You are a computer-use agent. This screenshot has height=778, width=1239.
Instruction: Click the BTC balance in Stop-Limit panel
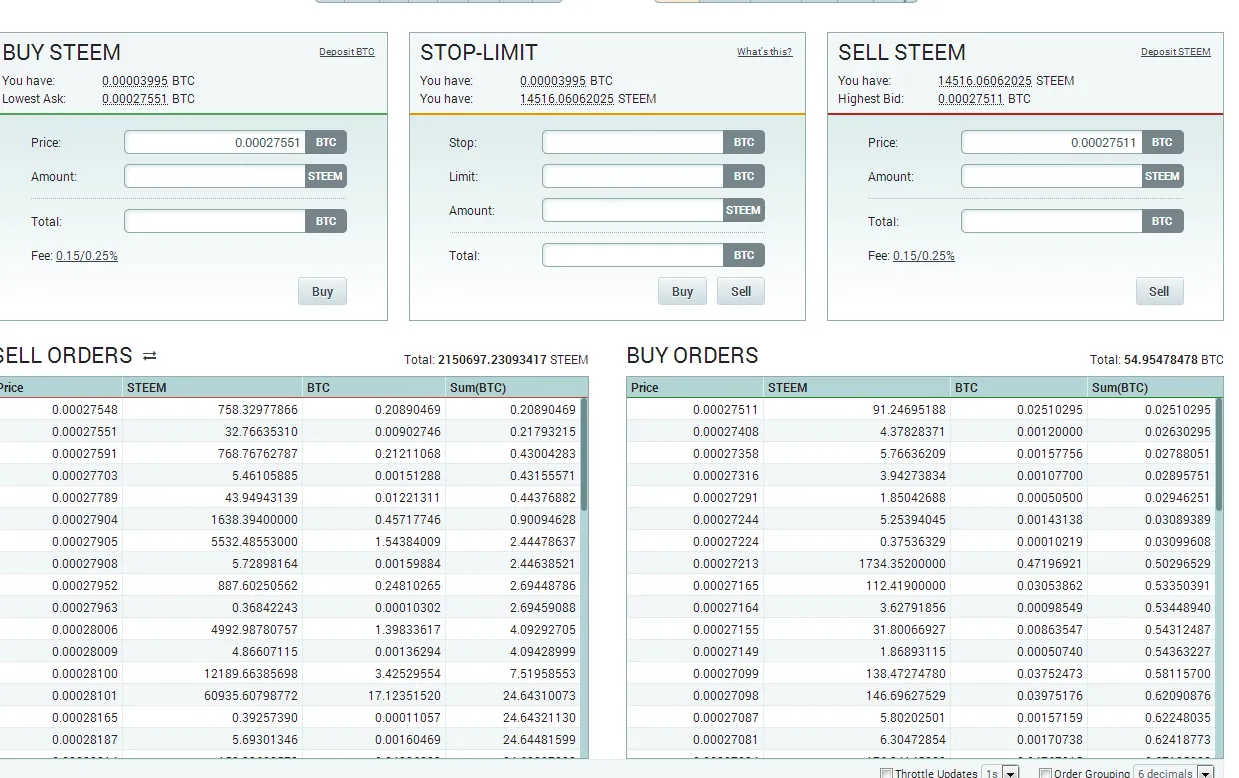click(553, 81)
